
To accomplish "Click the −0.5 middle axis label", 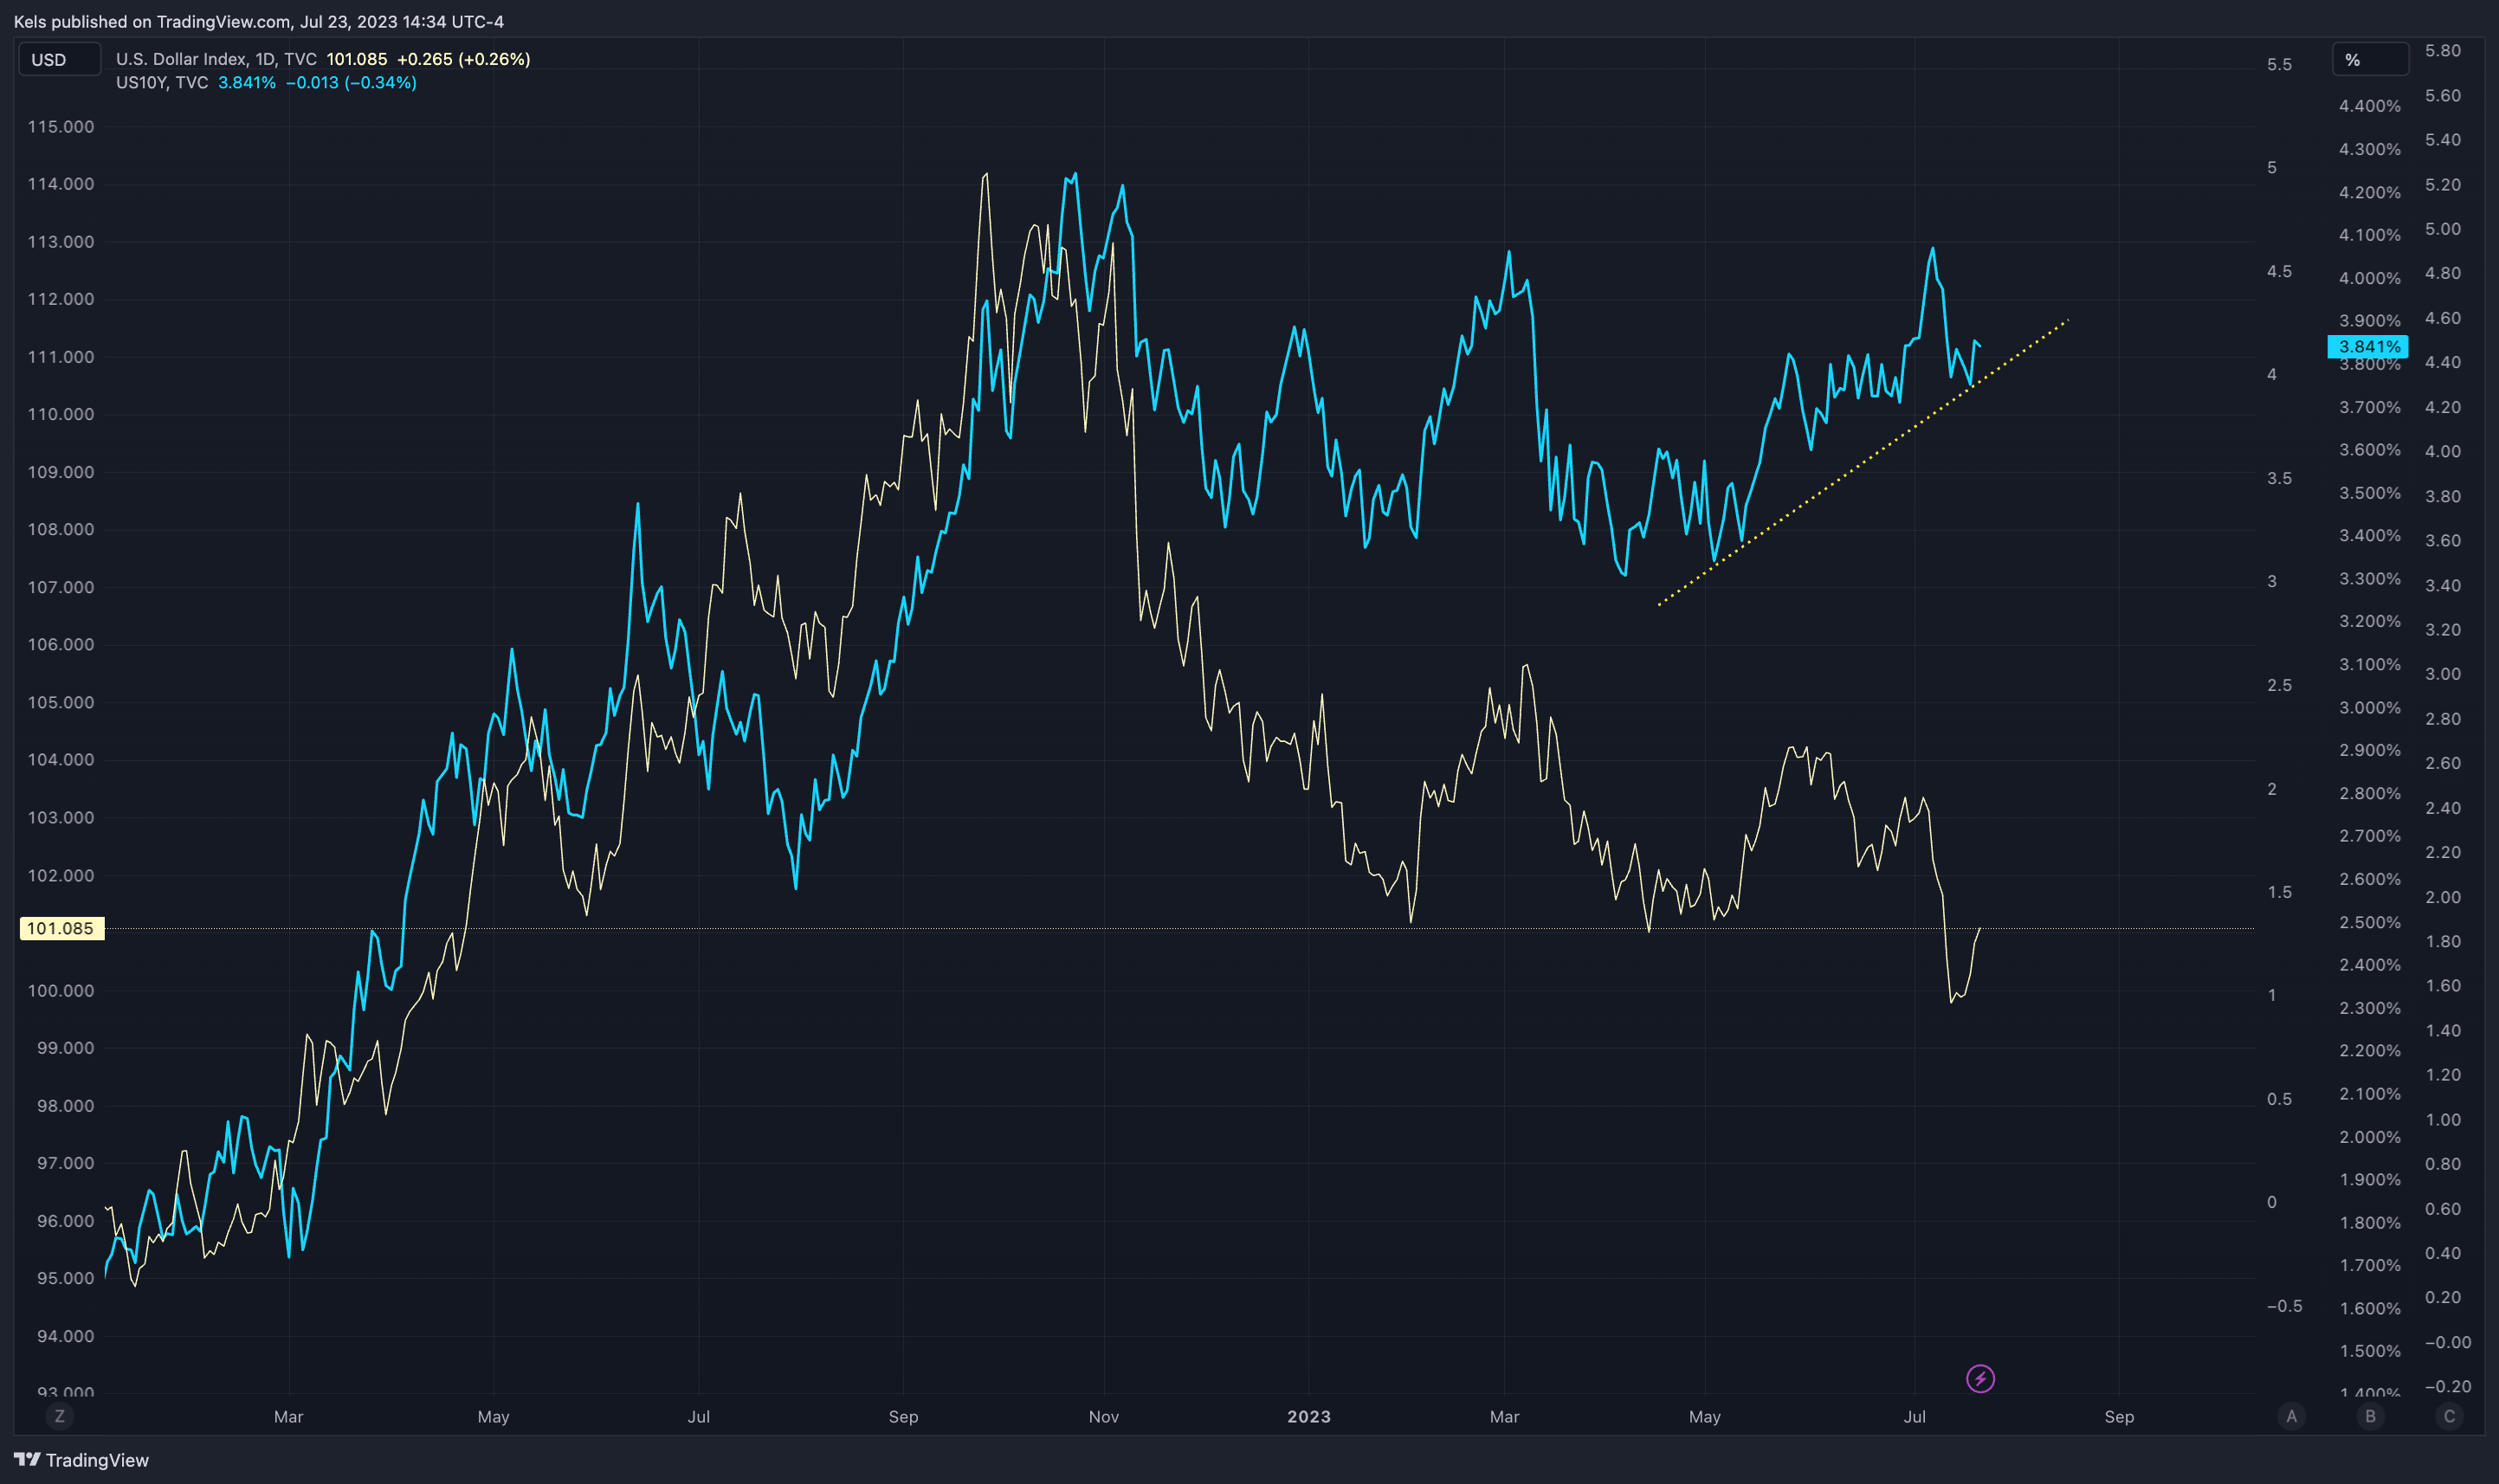I will coord(2284,1306).
